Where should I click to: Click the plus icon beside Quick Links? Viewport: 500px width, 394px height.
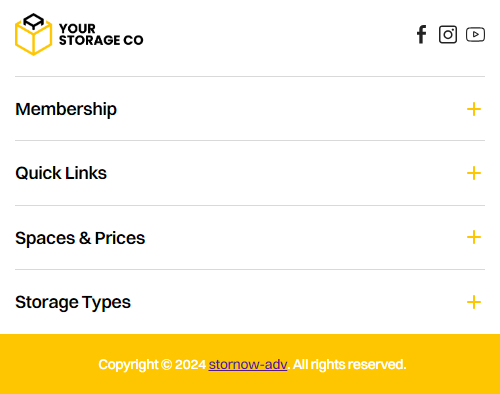pyautogui.click(x=474, y=173)
